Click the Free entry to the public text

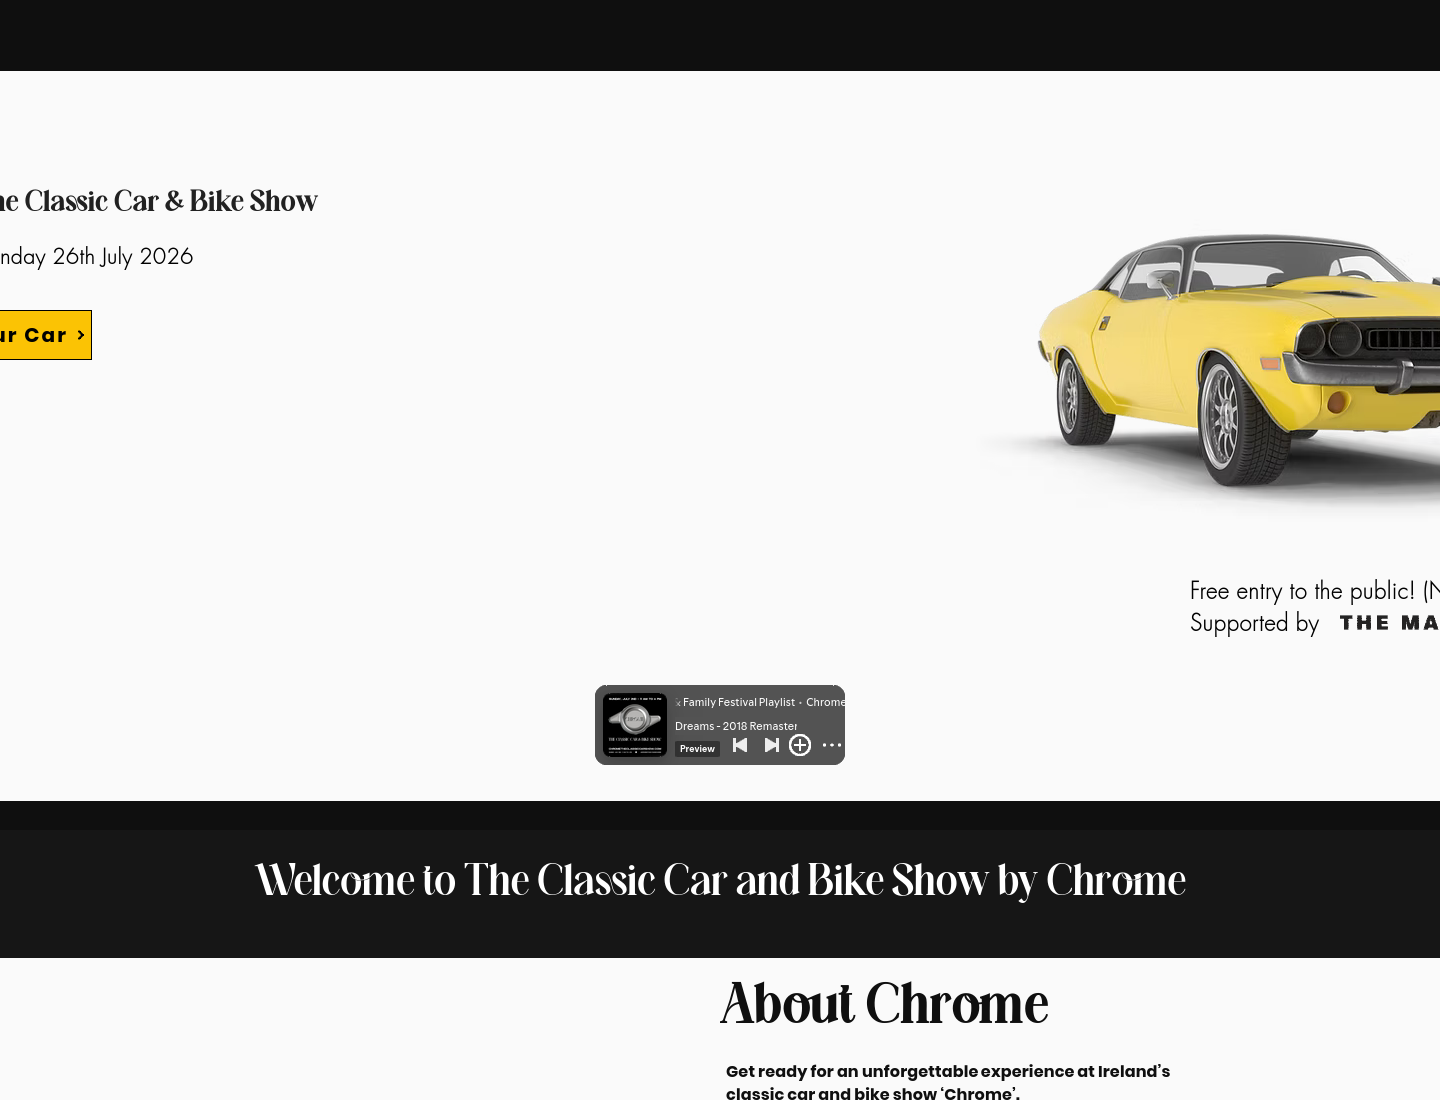pos(1303,591)
